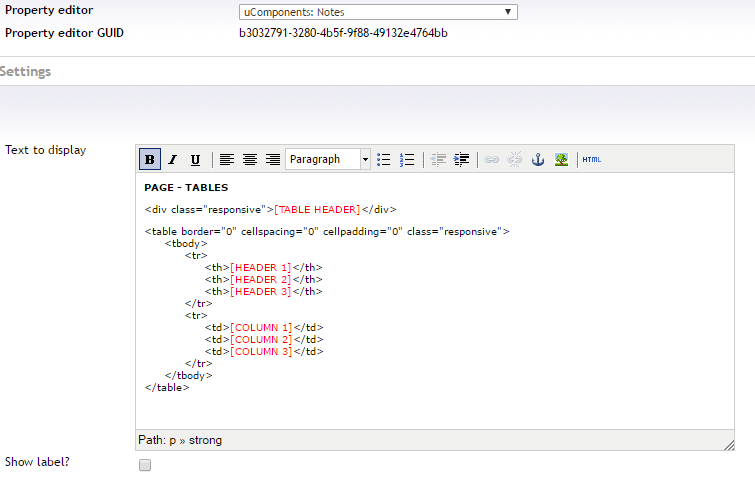Insert a numbered list

(x=407, y=160)
